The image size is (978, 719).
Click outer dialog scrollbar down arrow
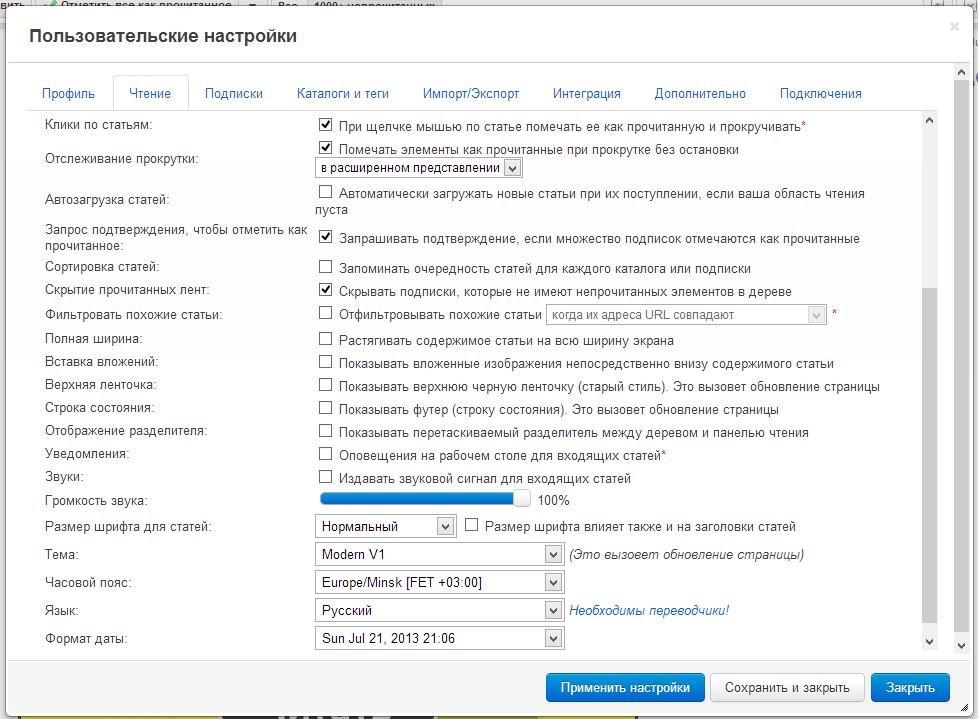pyautogui.click(x=961, y=646)
